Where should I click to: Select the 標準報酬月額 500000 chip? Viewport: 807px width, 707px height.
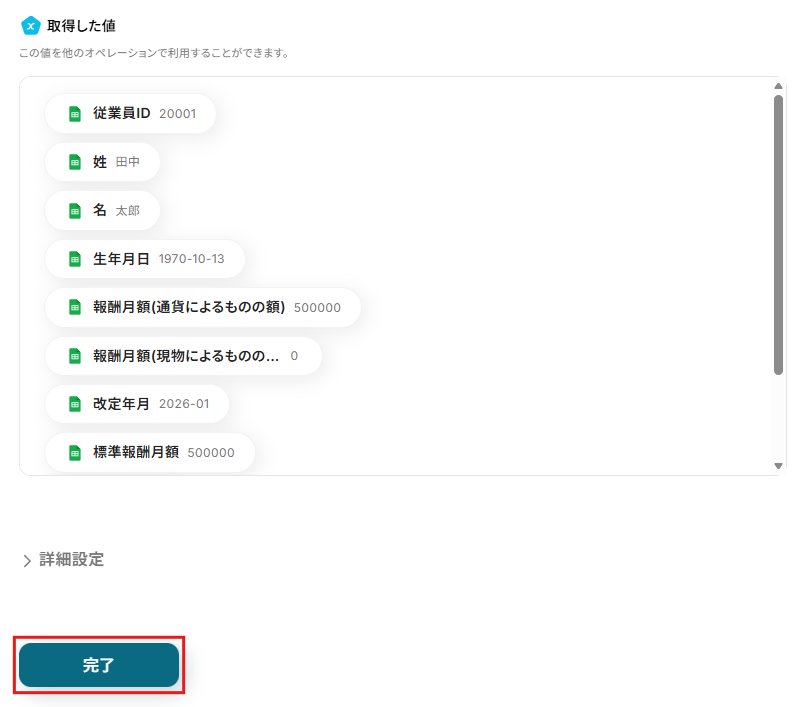(151, 452)
